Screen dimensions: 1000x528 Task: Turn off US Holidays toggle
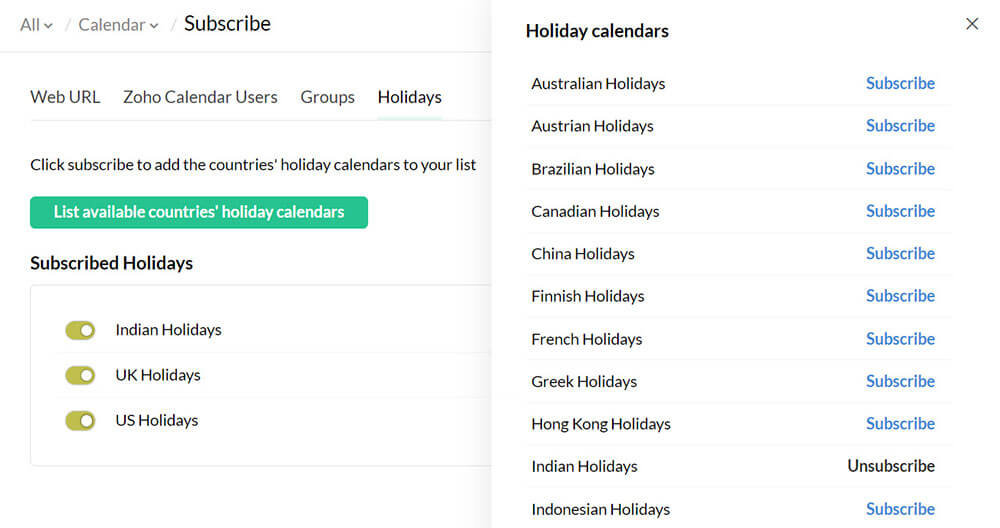click(x=80, y=421)
